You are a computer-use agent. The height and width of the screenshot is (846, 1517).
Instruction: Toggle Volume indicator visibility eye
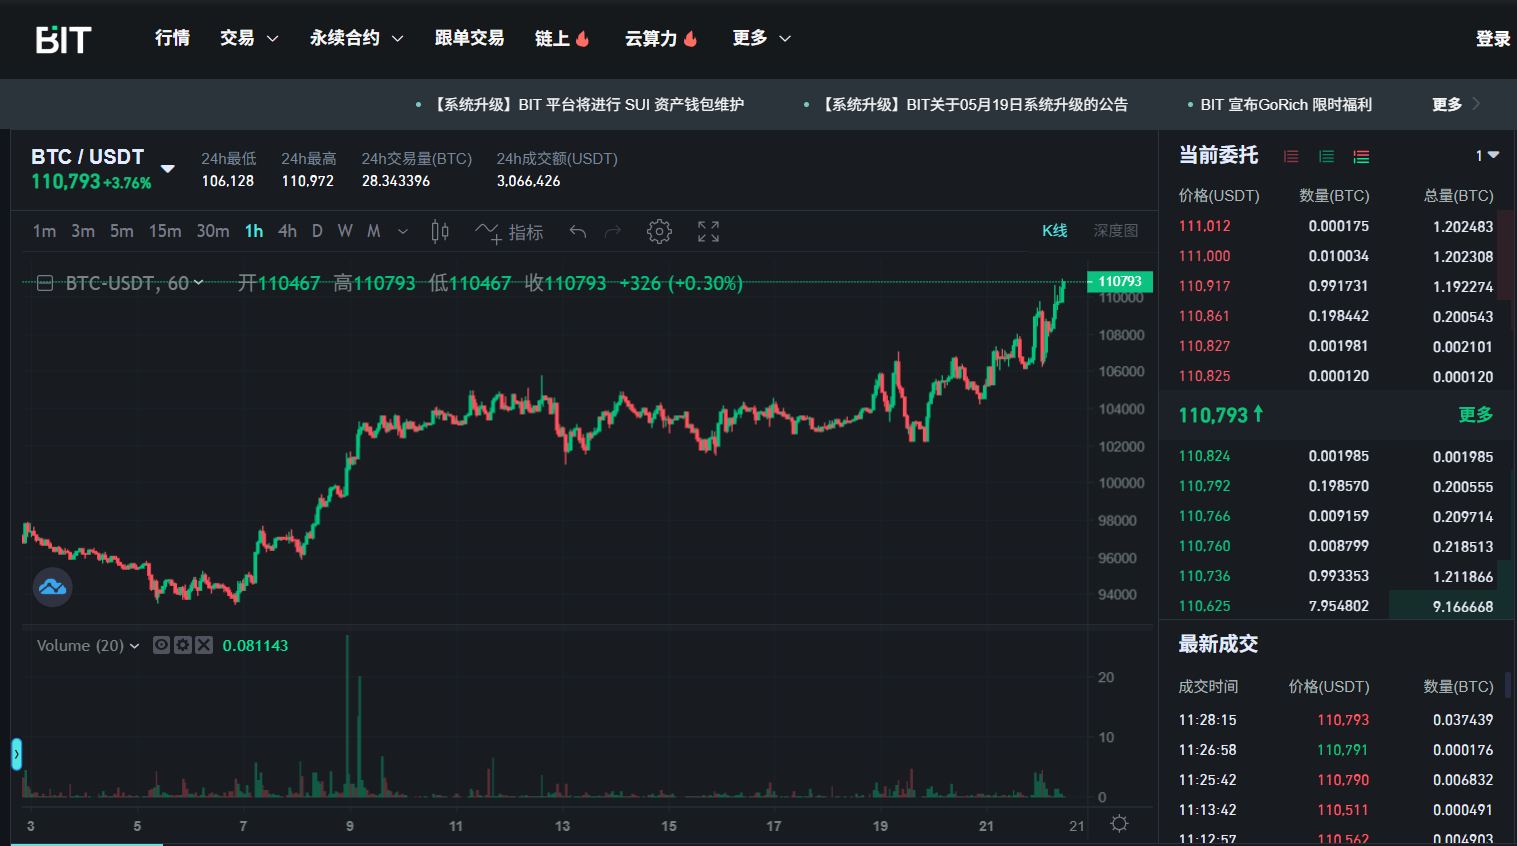[161, 645]
